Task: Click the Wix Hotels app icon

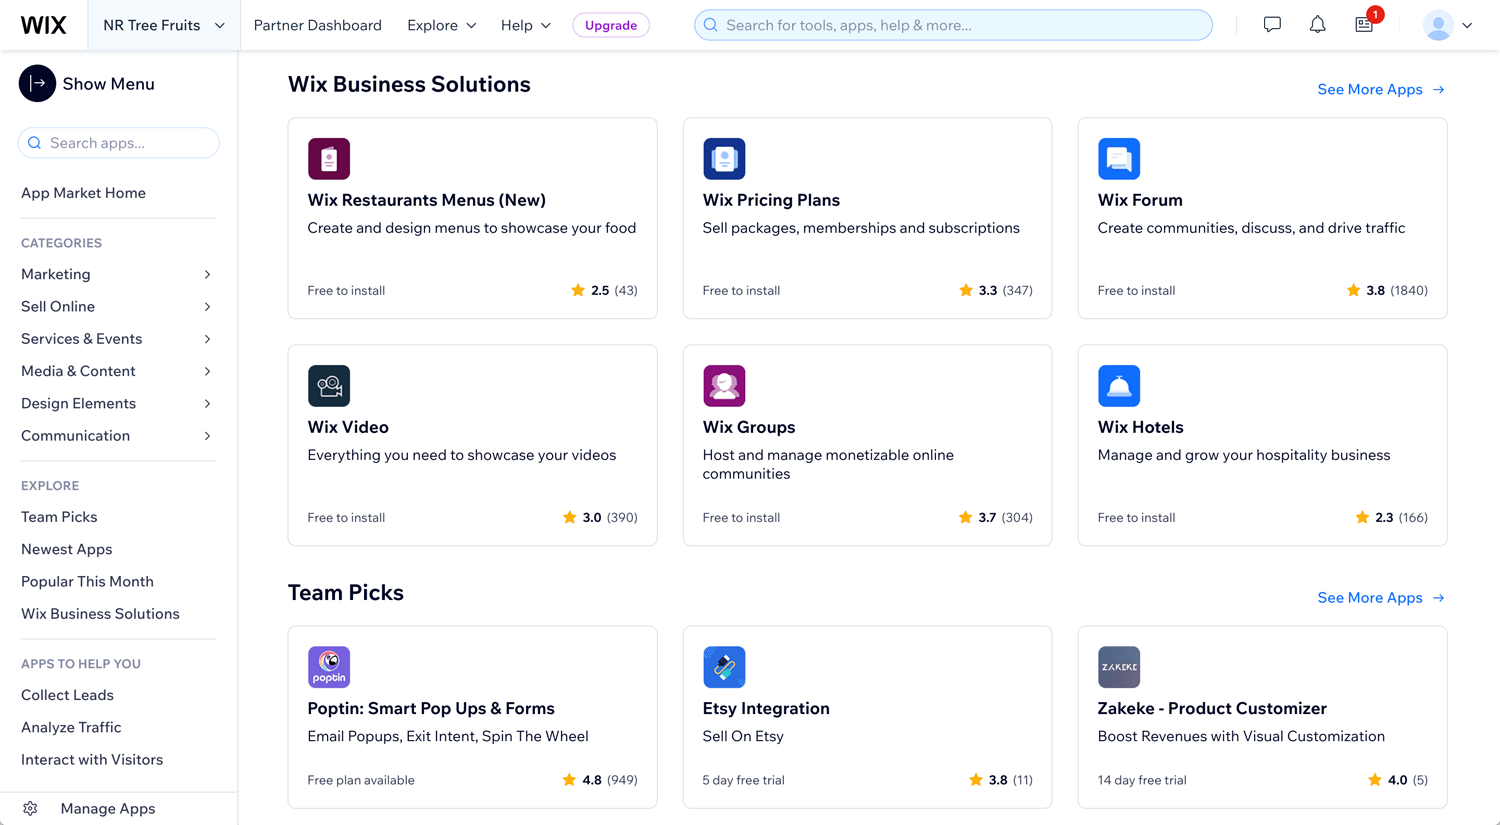Action: pos(1119,385)
